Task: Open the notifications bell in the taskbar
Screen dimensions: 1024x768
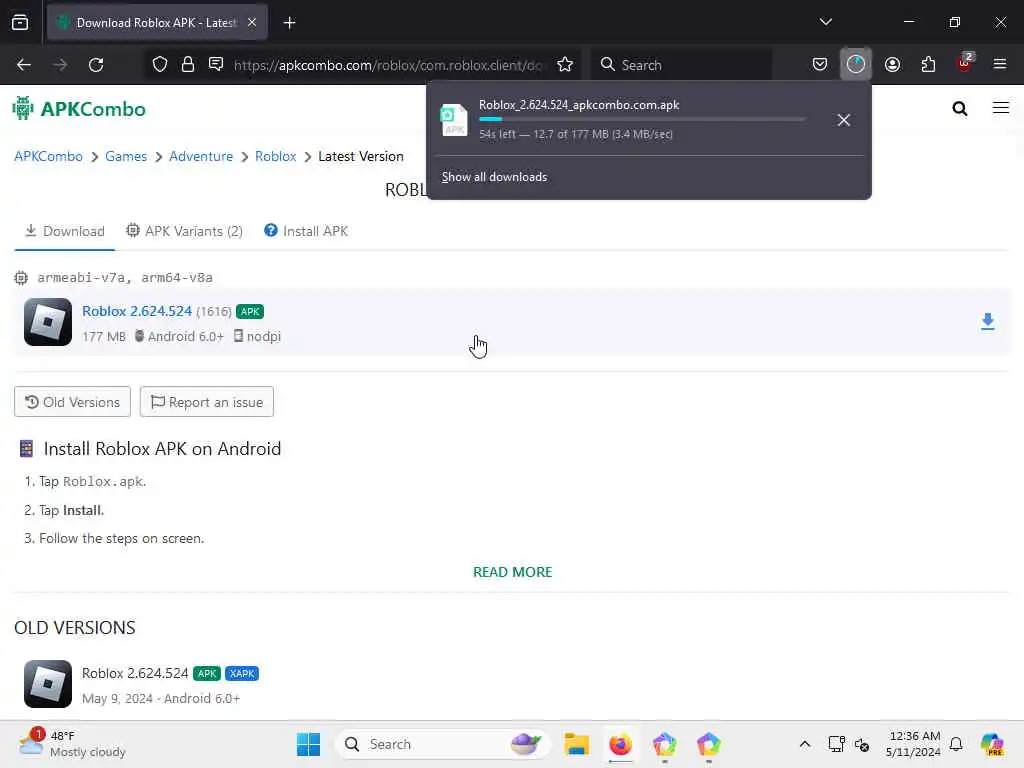Action: [x=956, y=744]
